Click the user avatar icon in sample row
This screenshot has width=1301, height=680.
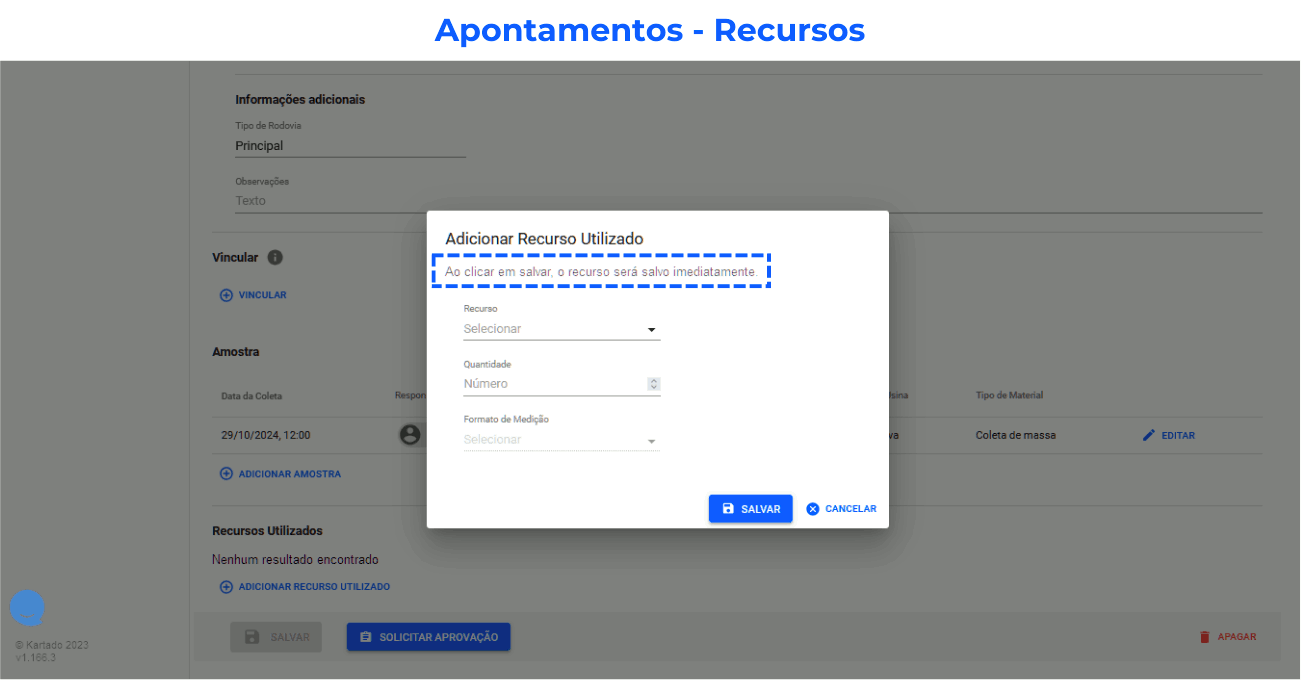pyautogui.click(x=409, y=435)
